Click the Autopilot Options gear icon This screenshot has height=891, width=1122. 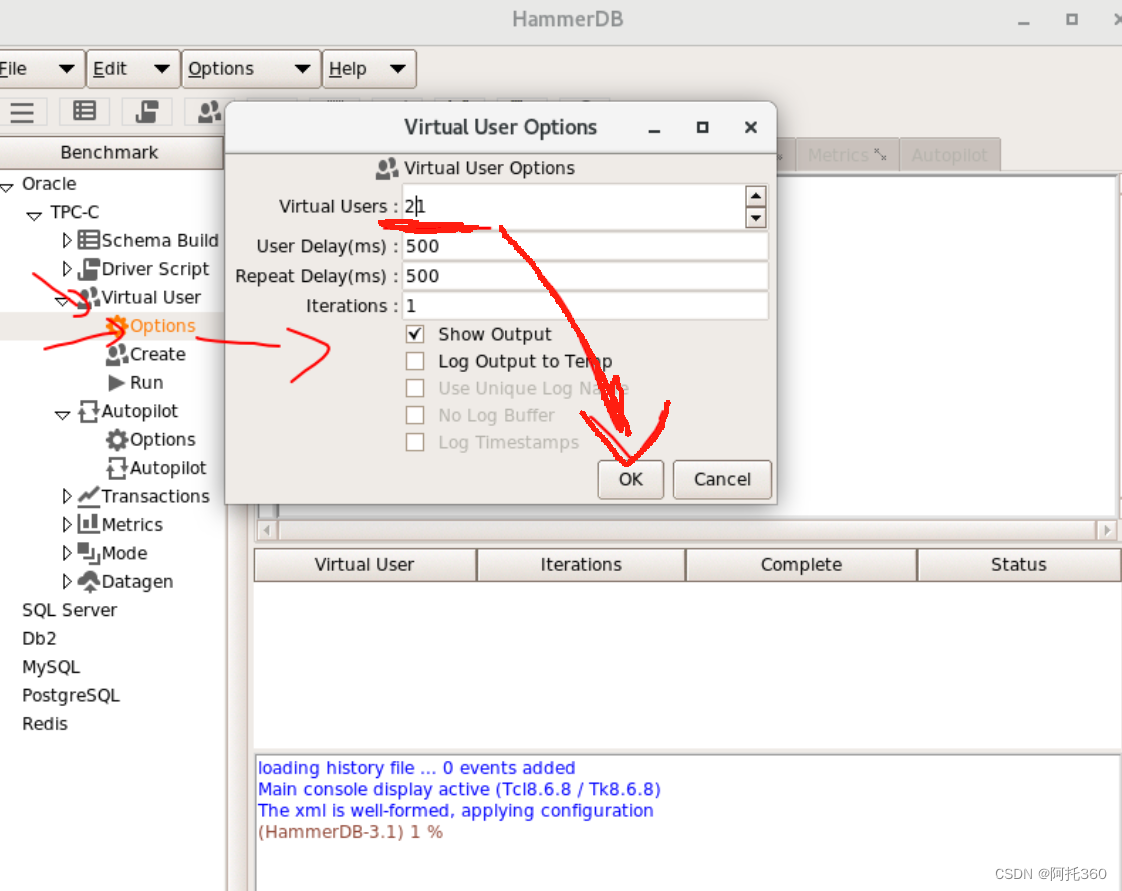tap(117, 439)
